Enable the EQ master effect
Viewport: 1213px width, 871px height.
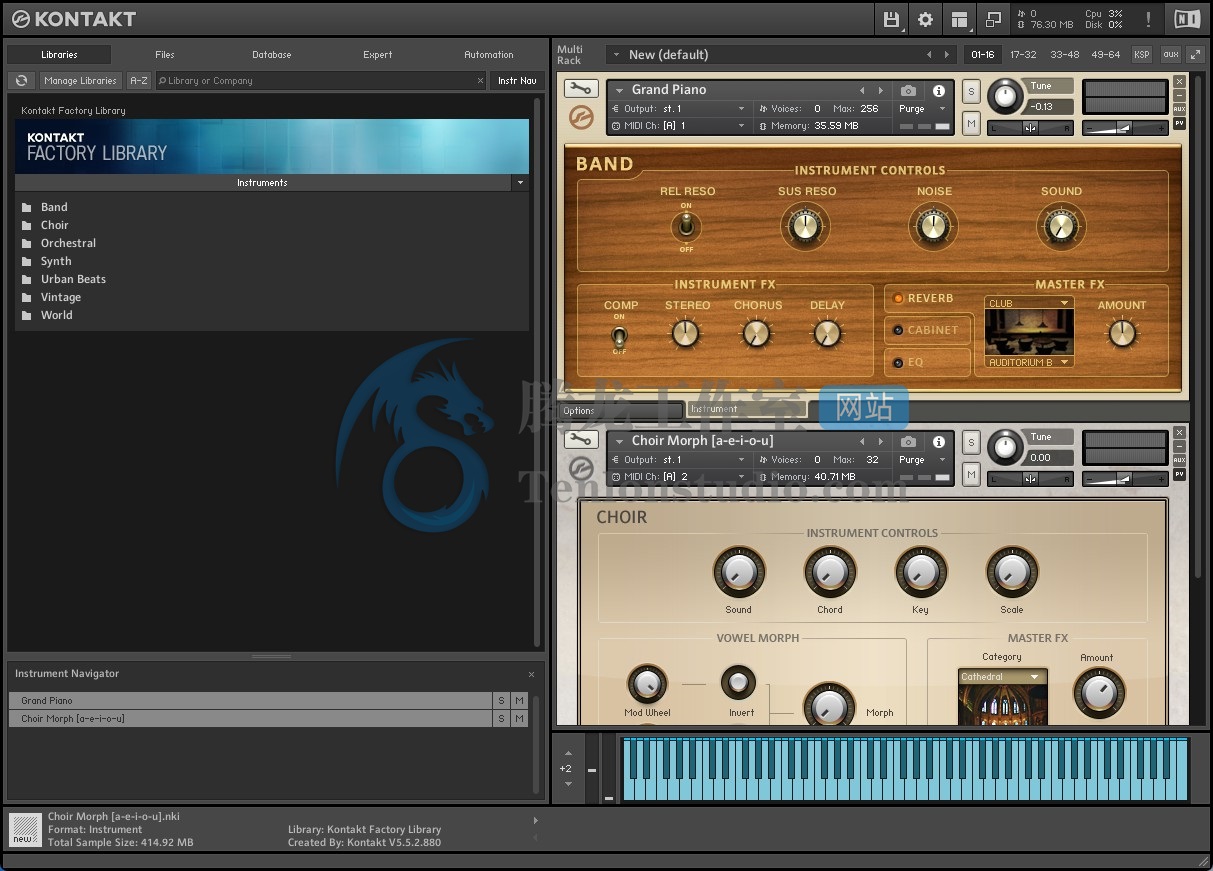(898, 362)
